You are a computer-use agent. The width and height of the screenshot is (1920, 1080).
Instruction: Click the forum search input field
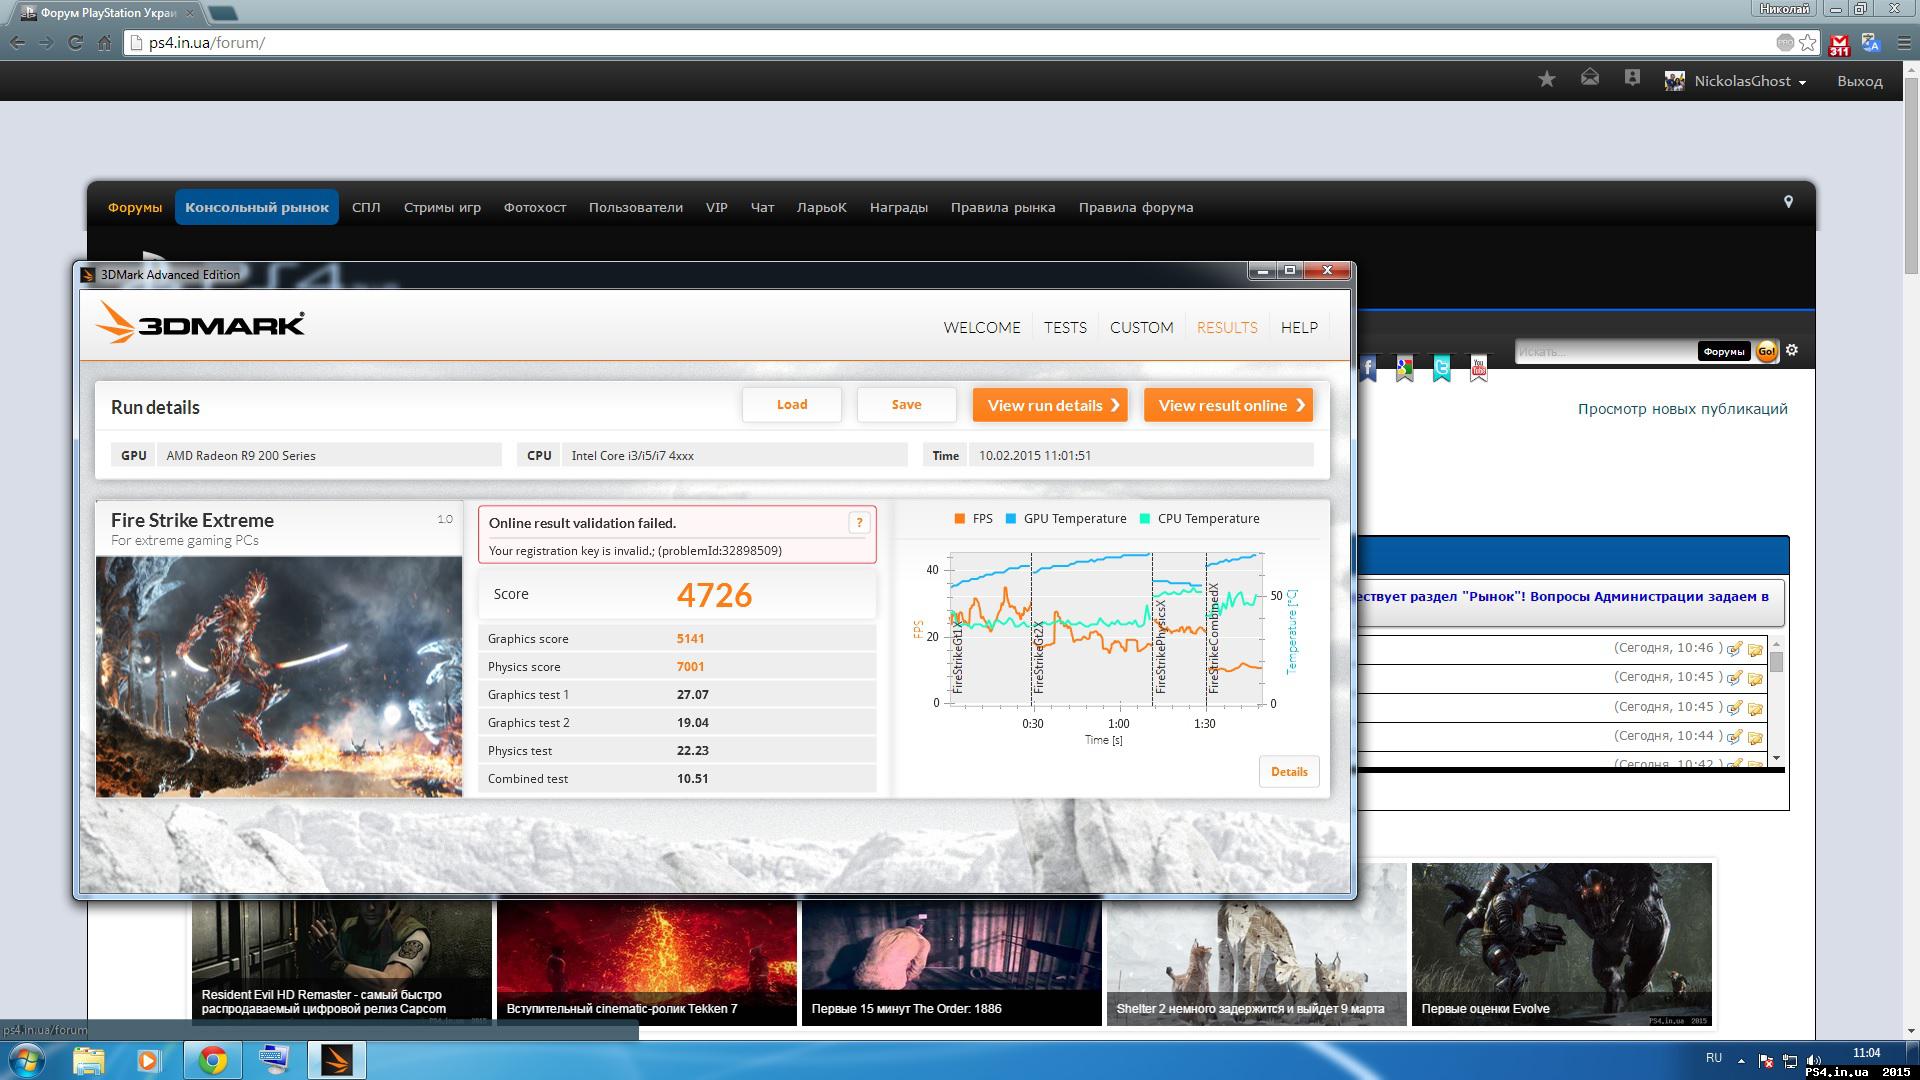(x=1605, y=351)
